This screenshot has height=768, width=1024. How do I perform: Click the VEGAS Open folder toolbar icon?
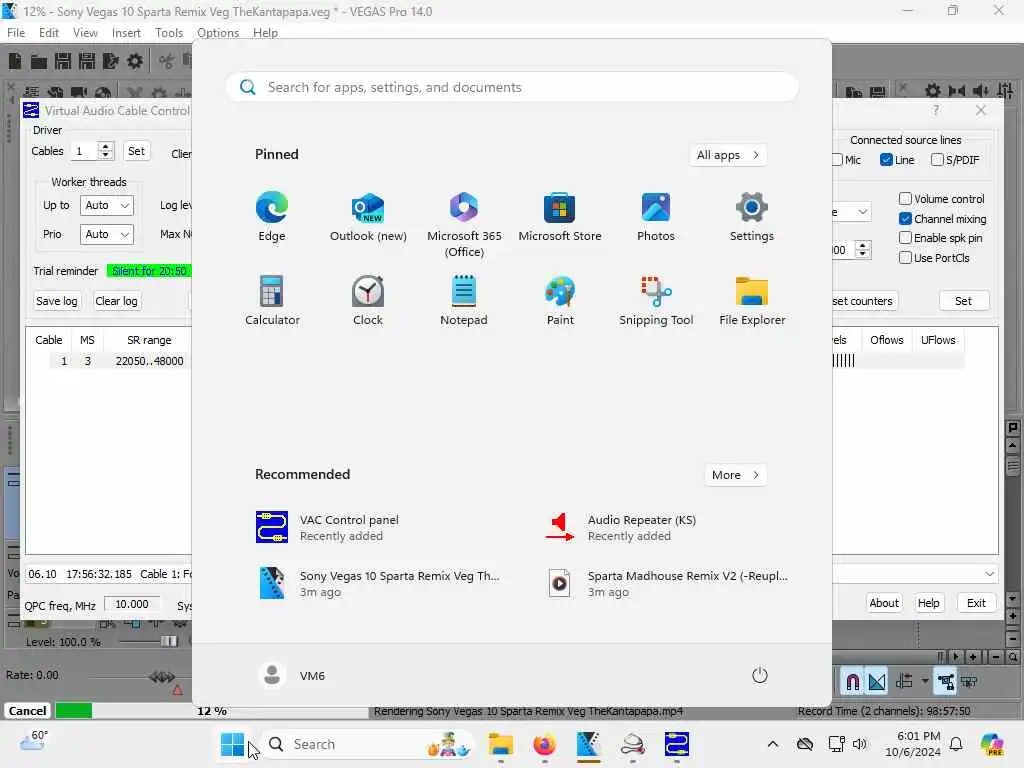[x=39, y=61]
